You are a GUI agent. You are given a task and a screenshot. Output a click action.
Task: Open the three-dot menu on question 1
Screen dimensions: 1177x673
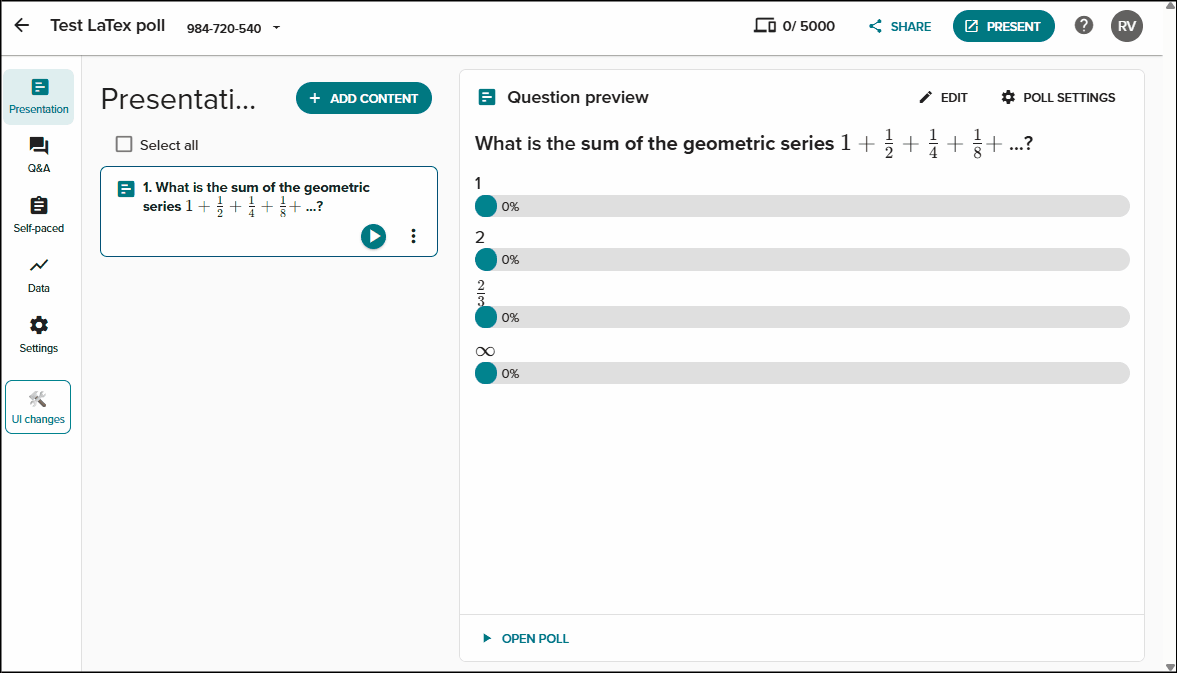[413, 236]
